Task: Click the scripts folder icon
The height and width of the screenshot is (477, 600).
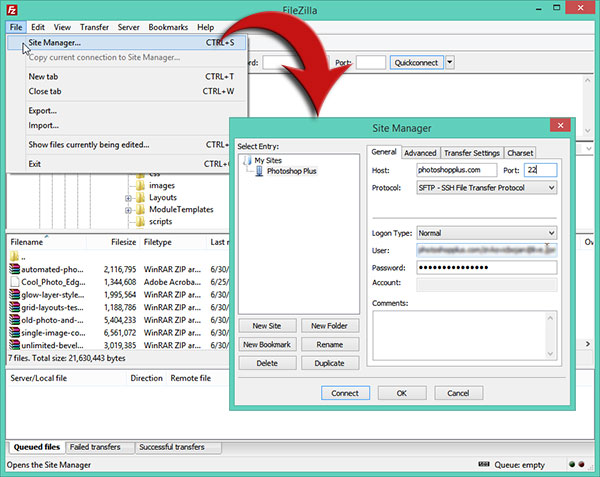Action: [140, 221]
